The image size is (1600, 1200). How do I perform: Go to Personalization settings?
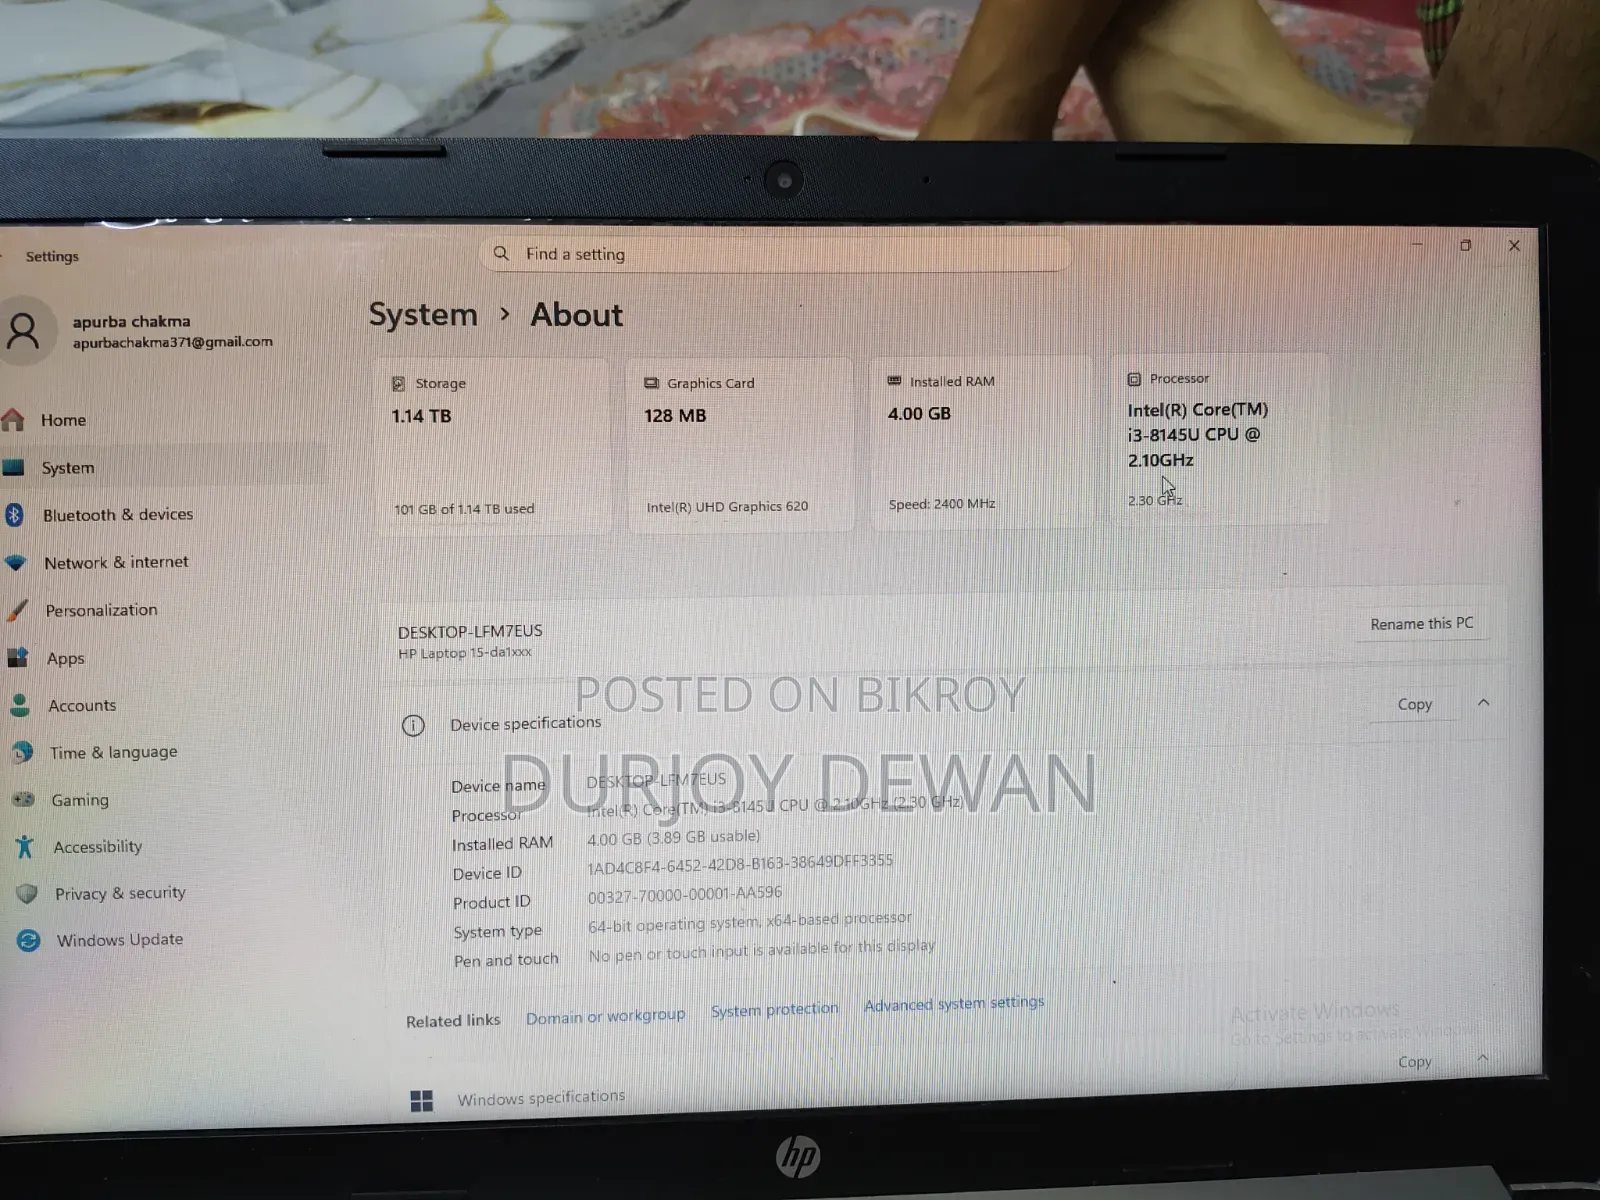(x=101, y=610)
